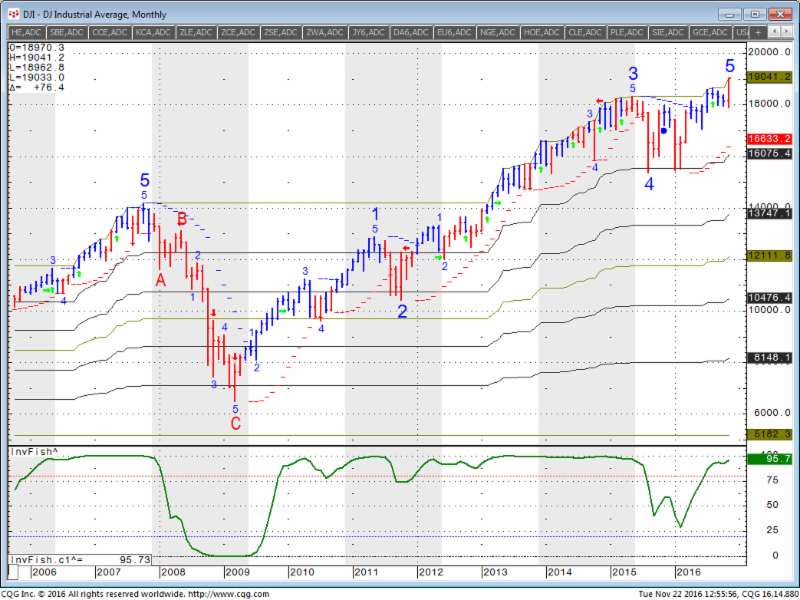Click the red C wave label
Viewport: 800px width, 600px height.
[235, 424]
